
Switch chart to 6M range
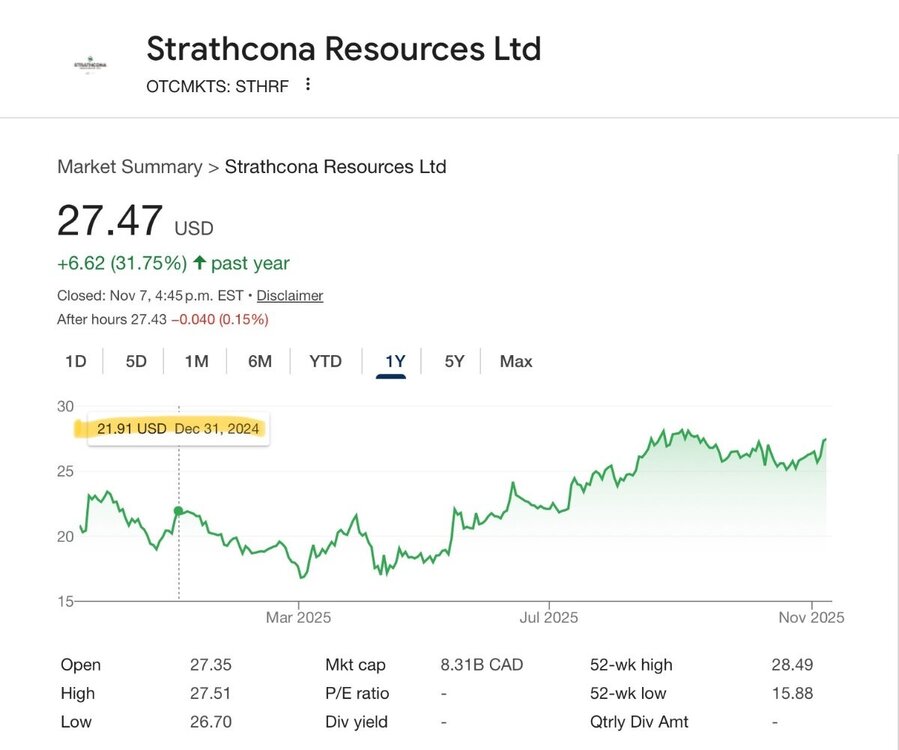pos(260,361)
